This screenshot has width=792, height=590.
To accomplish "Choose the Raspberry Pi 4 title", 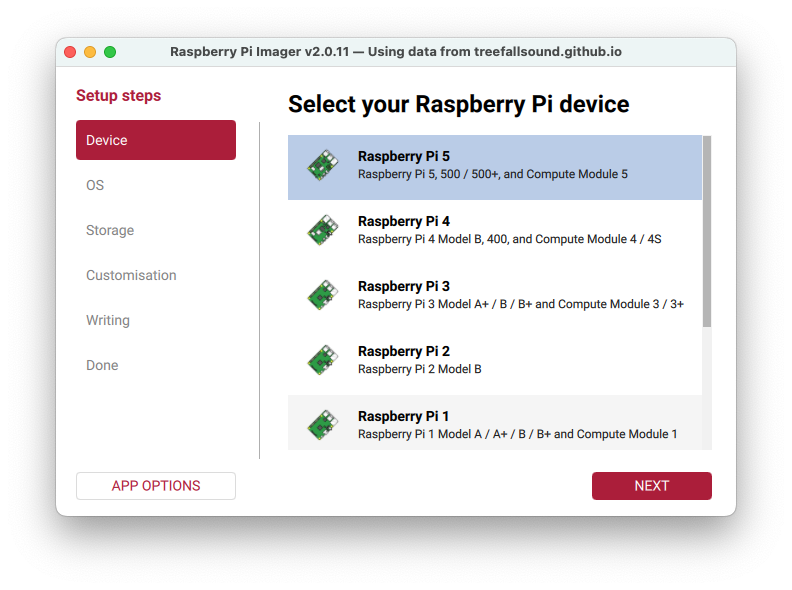I will (x=404, y=221).
